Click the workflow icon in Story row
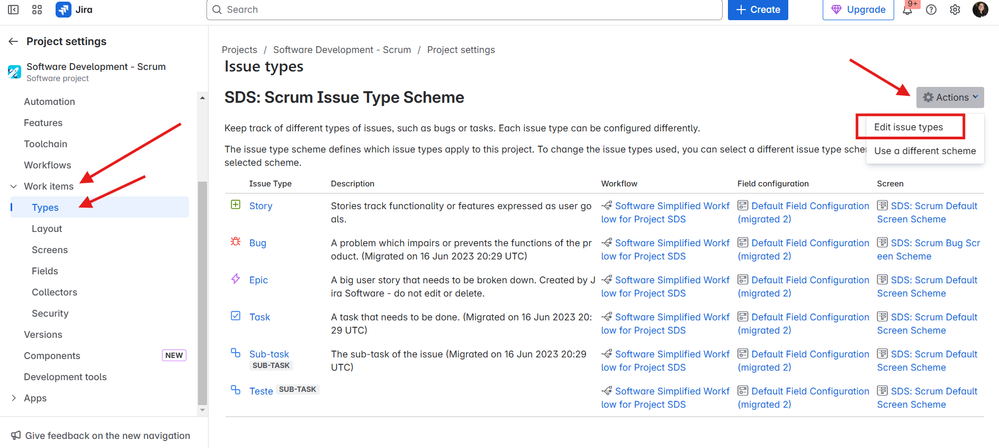The height and width of the screenshot is (448, 999). pos(607,206)
